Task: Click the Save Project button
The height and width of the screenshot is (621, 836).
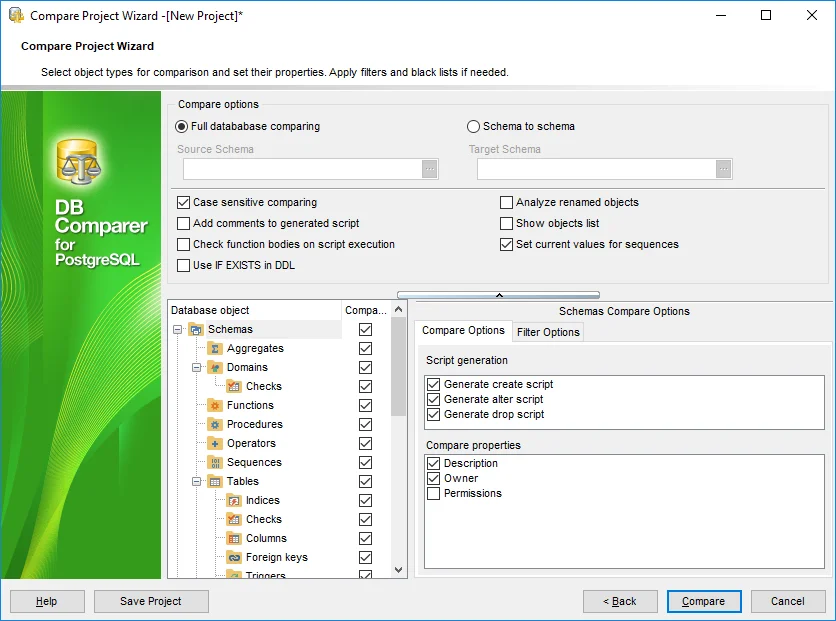Action: pyautogui.click(x=151, y=601)
